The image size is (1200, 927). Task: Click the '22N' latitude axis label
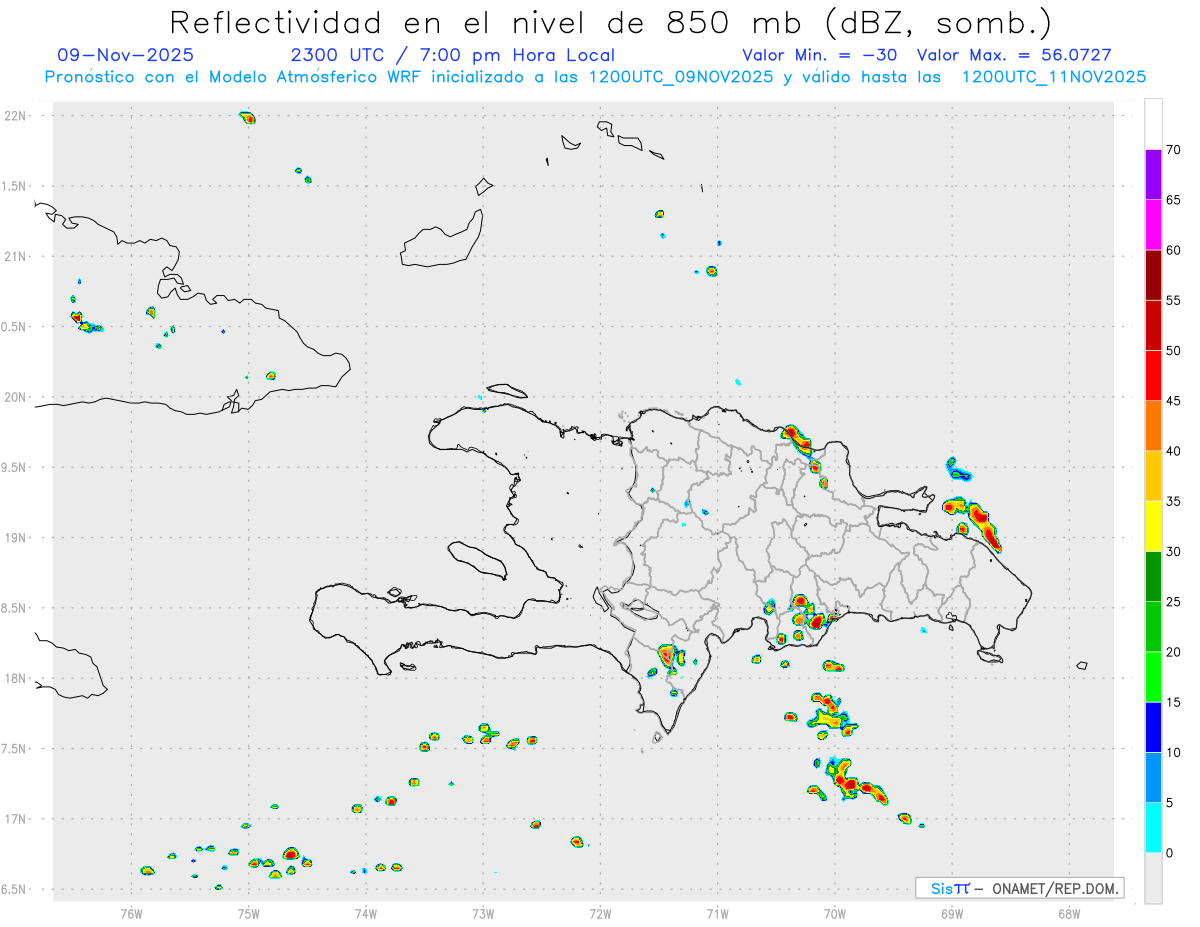click(x=16, y=116)
